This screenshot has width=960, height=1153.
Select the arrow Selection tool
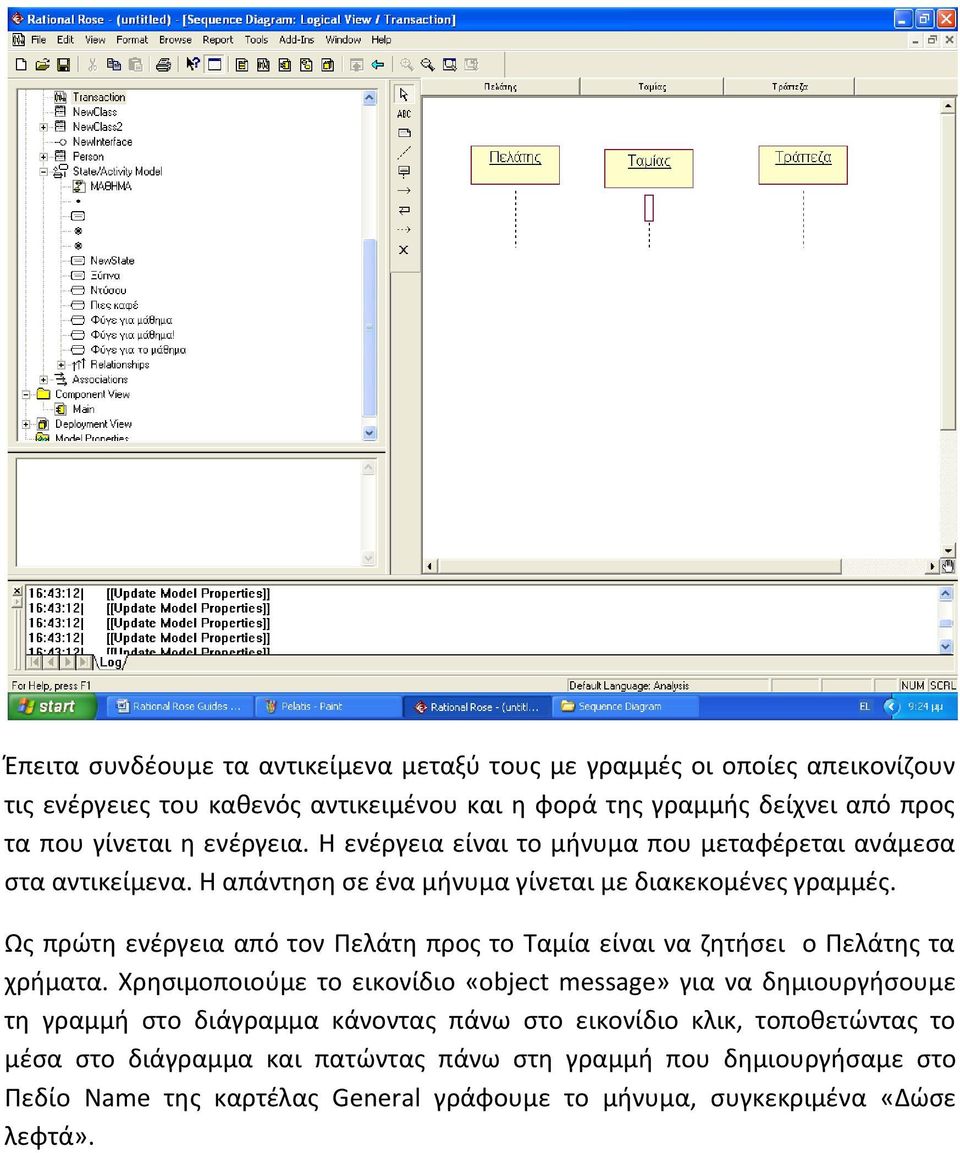pos(404,94)
